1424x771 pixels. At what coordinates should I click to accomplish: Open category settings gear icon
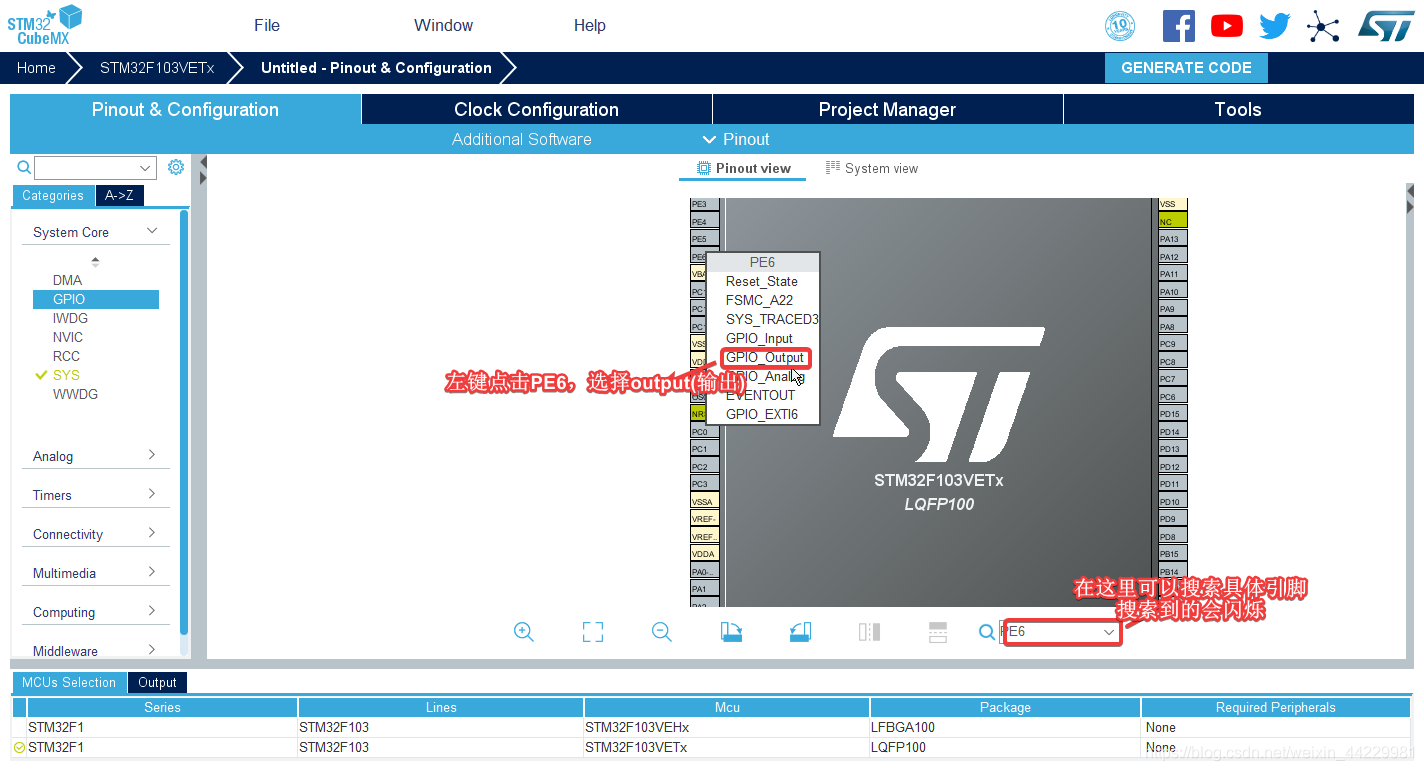click(x=176, y=167)
